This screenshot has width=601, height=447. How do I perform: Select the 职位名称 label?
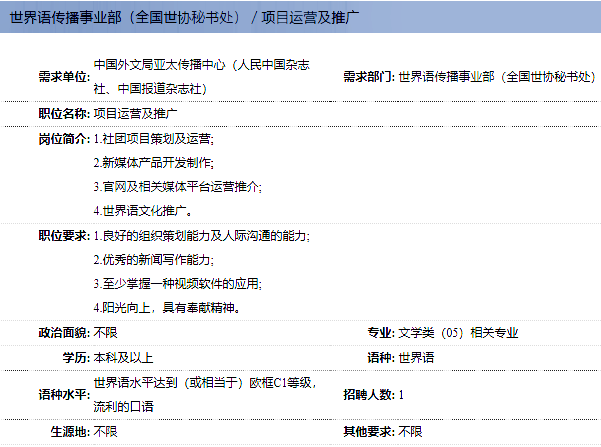pyautogui.click(x=64, y=113)
